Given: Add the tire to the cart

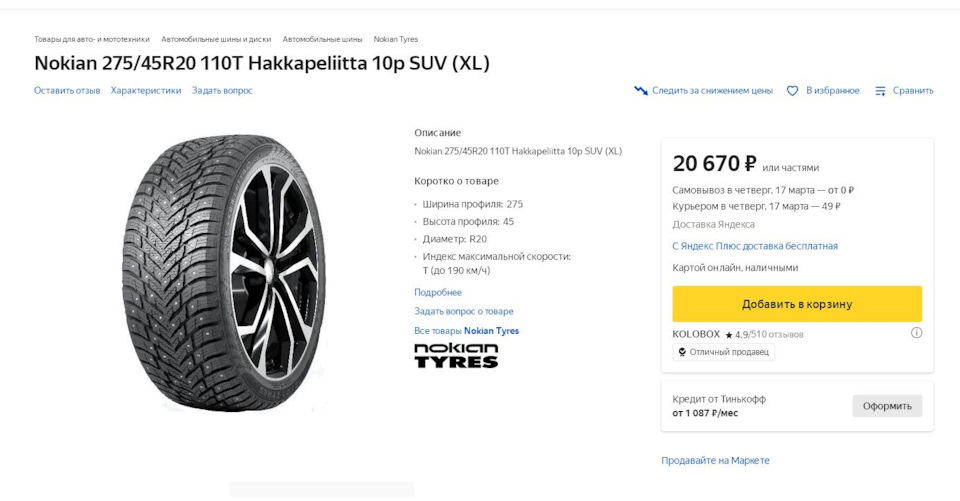Looking at the screenshot, I should coord(797,304).
